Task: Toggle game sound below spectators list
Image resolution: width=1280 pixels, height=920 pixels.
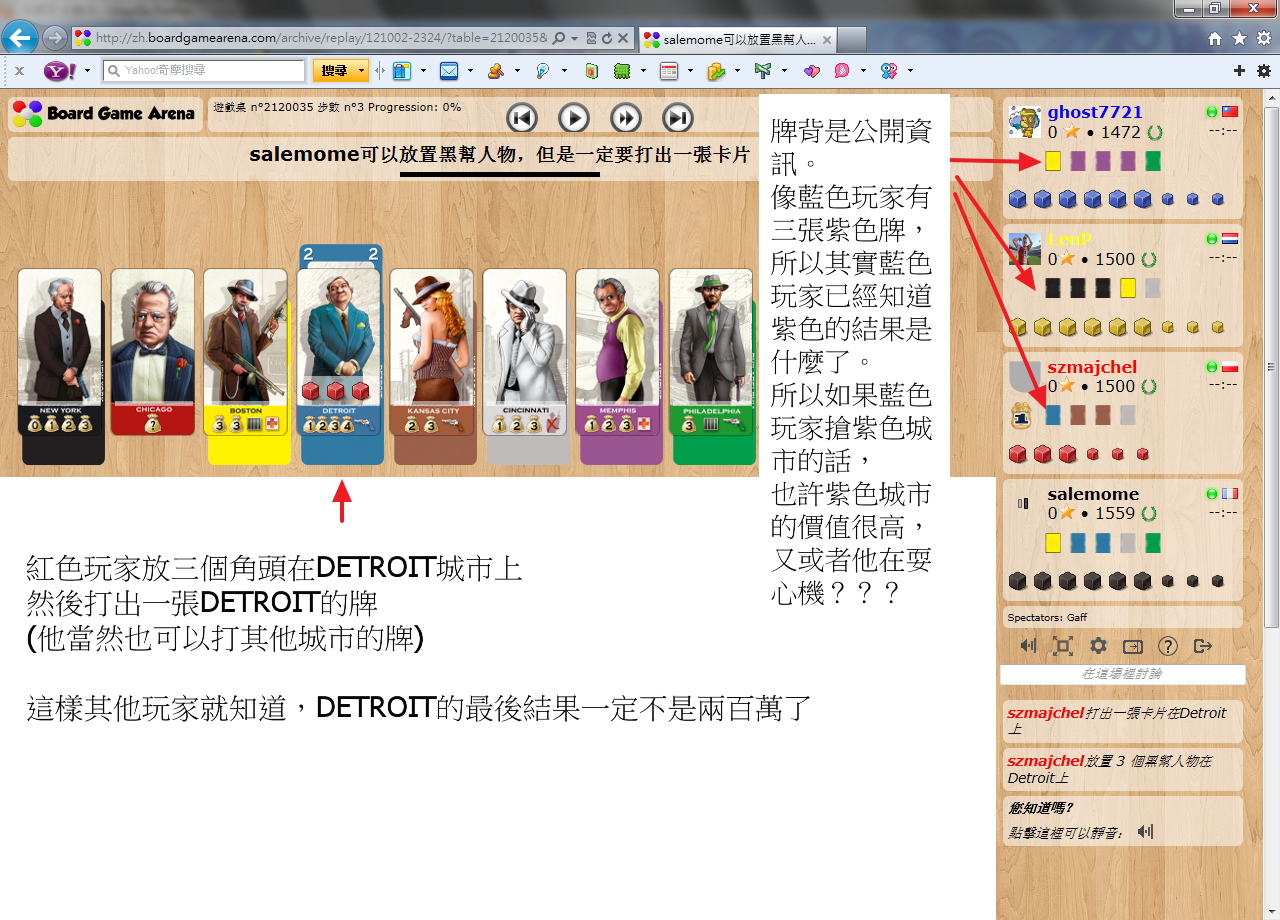Action: [x=1028, y=646]
